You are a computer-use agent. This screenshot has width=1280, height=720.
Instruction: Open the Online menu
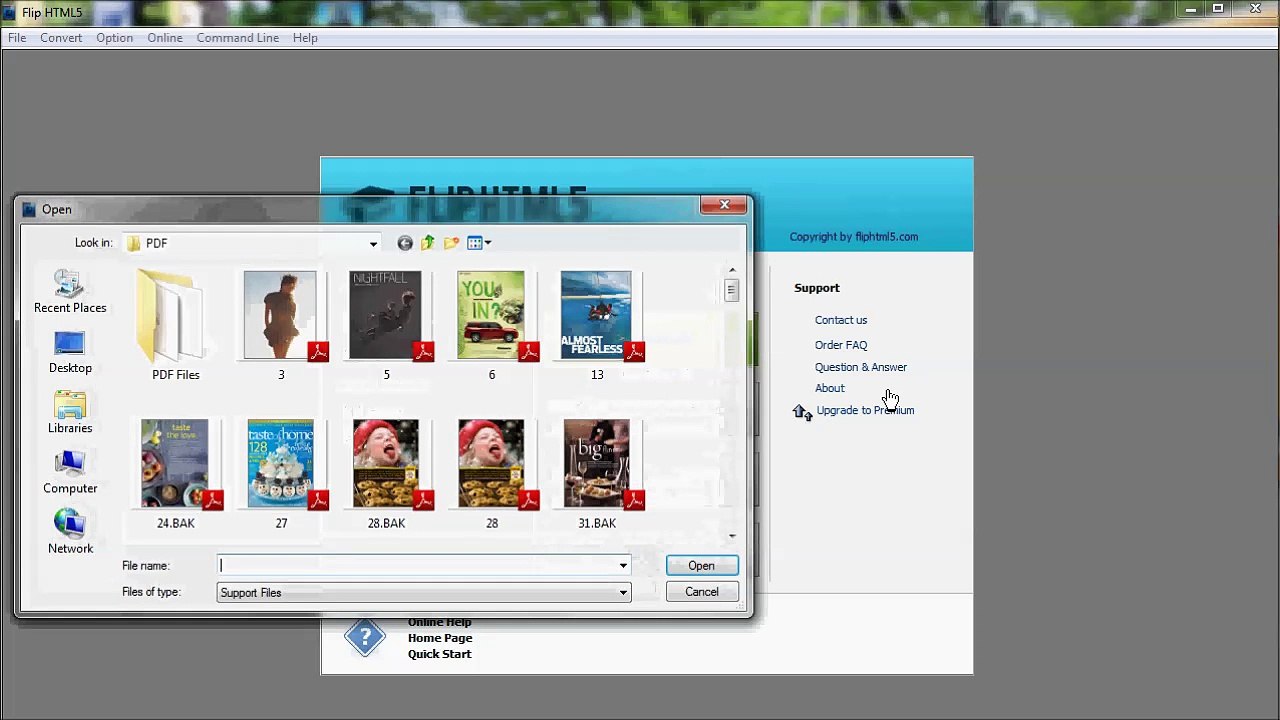pyautogui.click(x=165, y=38)
